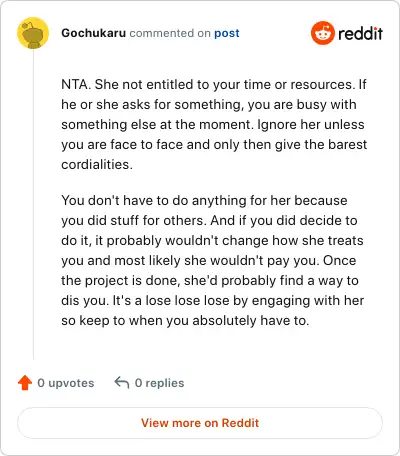Click the "View more on Reddit" button

click(200, 423)
